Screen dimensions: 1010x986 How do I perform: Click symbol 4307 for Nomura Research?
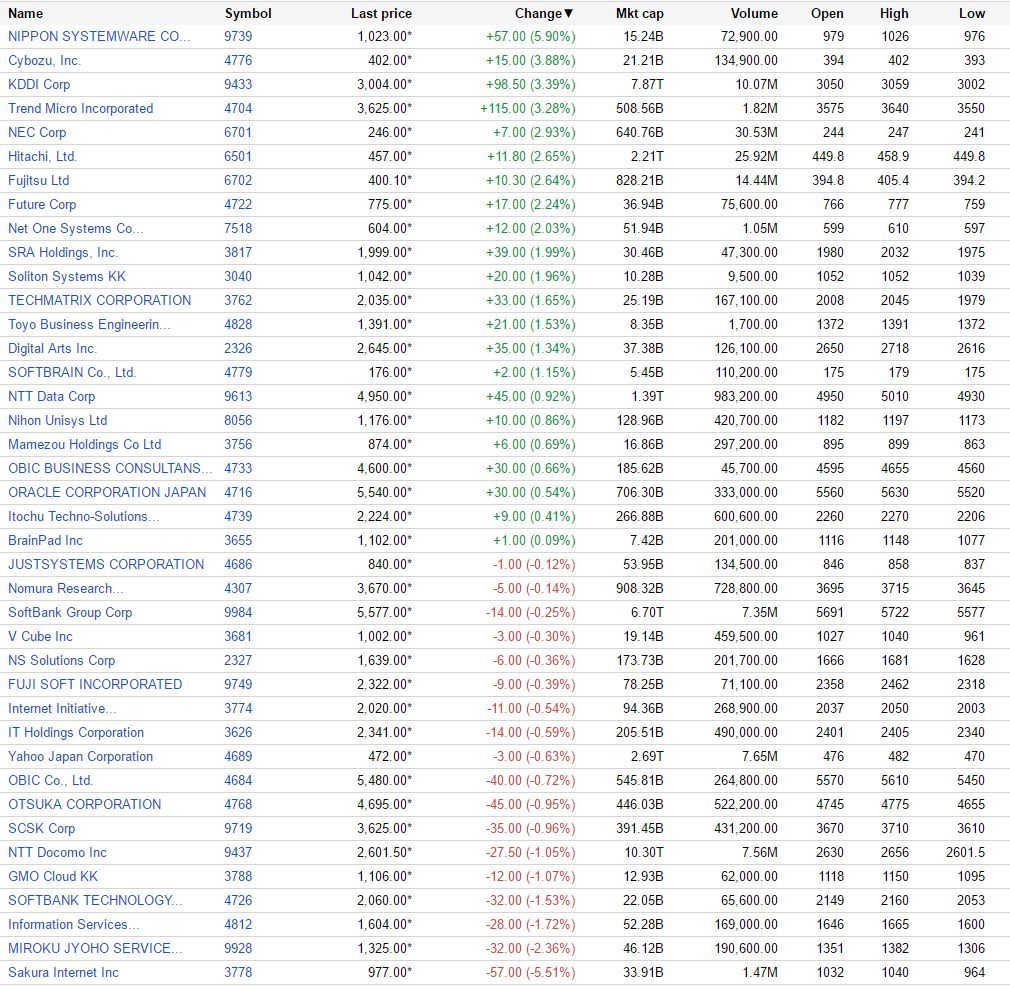(238, 589)
